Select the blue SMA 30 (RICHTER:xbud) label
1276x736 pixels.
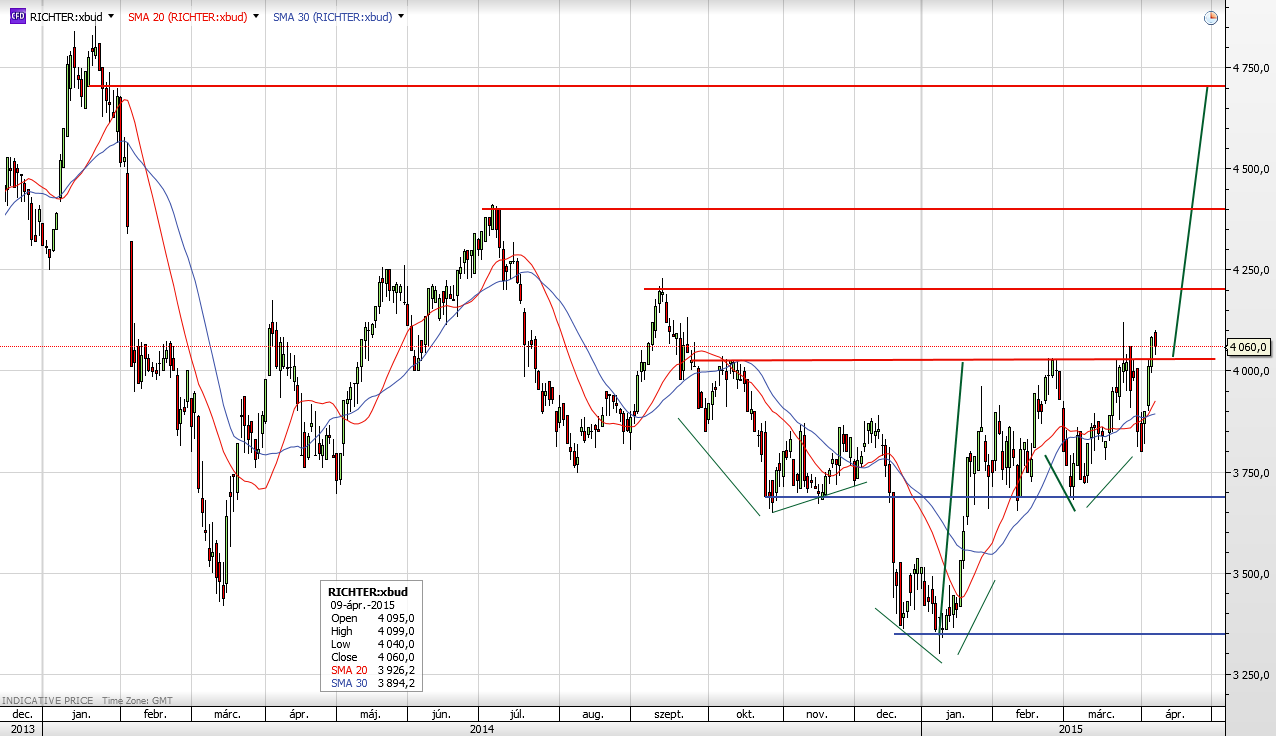tap(333, 17)
